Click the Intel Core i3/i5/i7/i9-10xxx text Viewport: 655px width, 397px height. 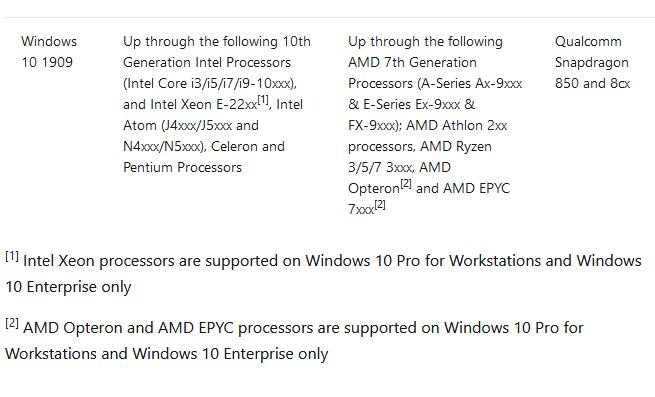pyautogui.click(x=210, y=84)
